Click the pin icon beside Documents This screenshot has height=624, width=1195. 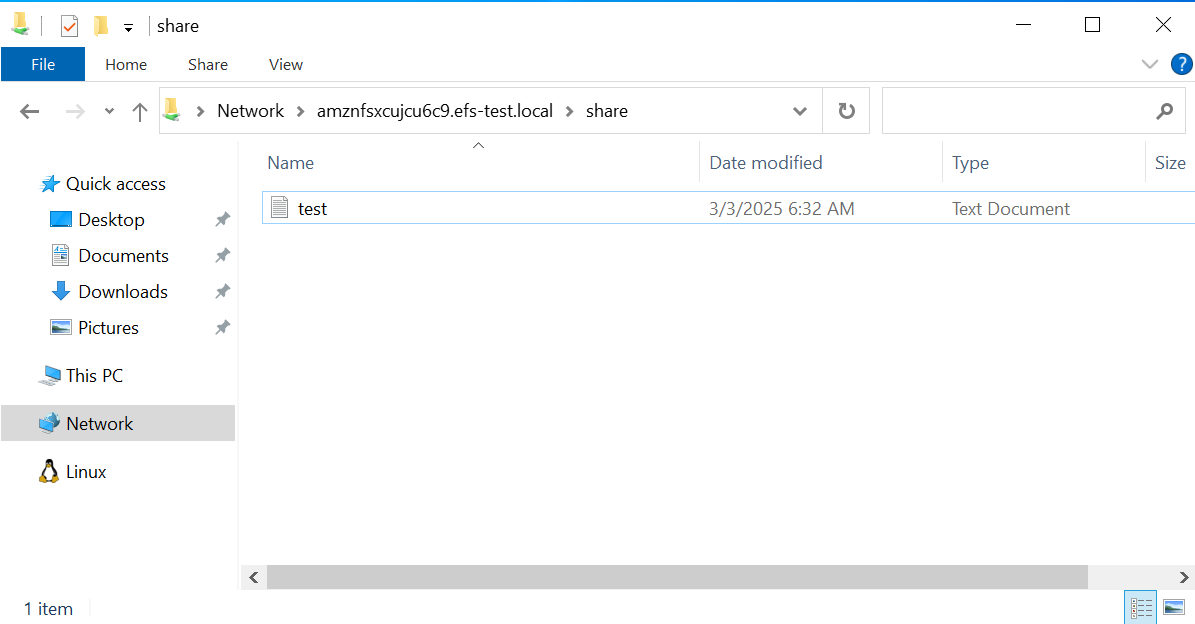(x=222, y=255)
